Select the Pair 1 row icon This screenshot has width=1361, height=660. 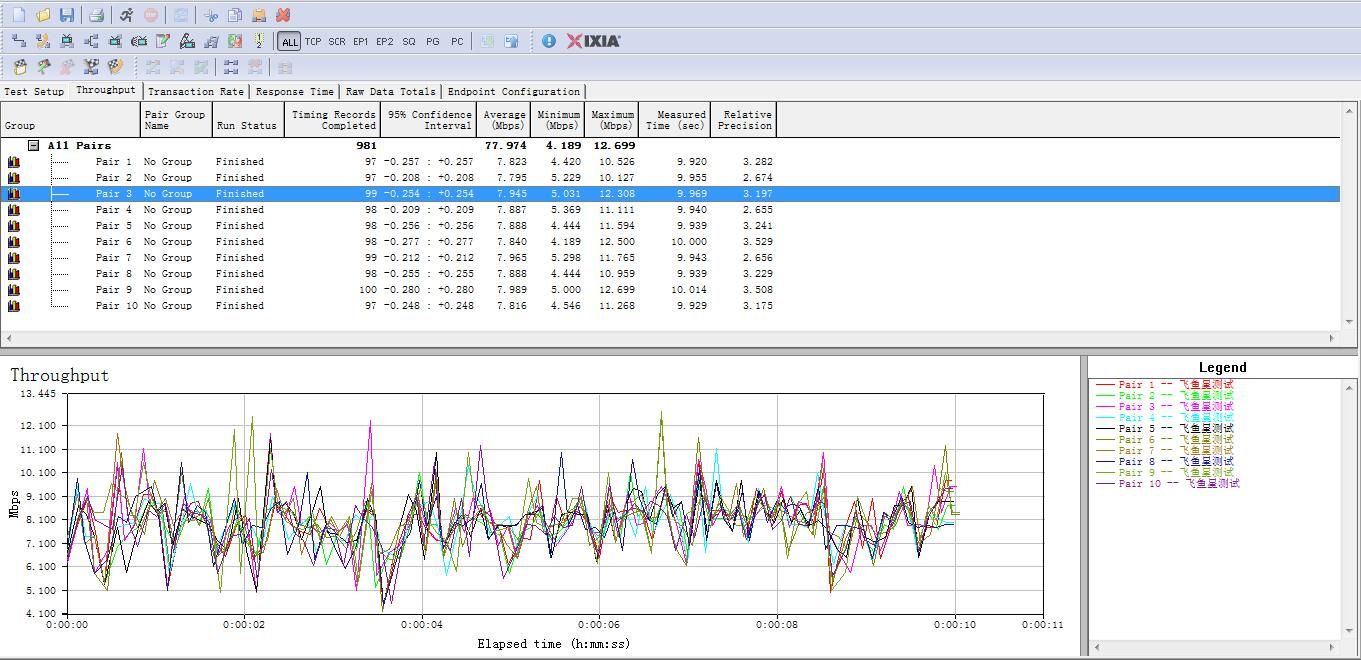(14, 162)
